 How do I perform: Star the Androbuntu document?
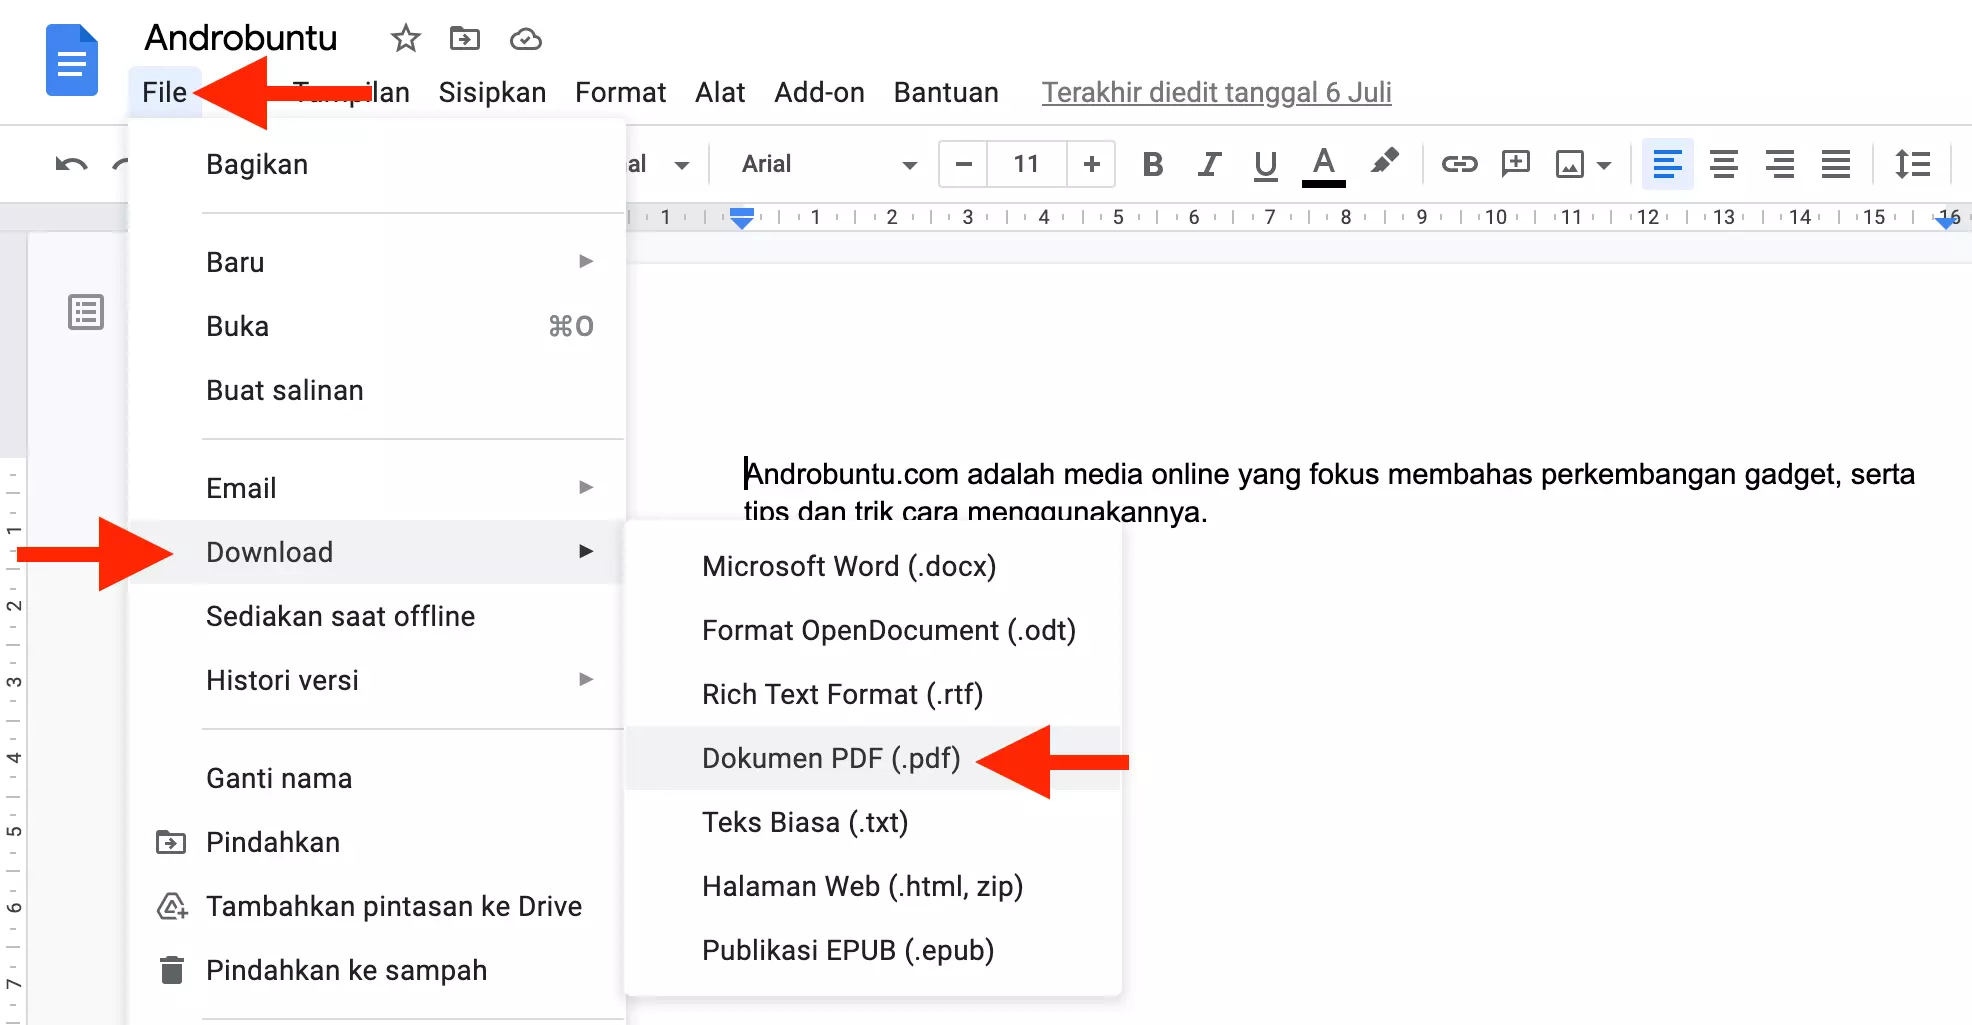(x=404, y=39)
